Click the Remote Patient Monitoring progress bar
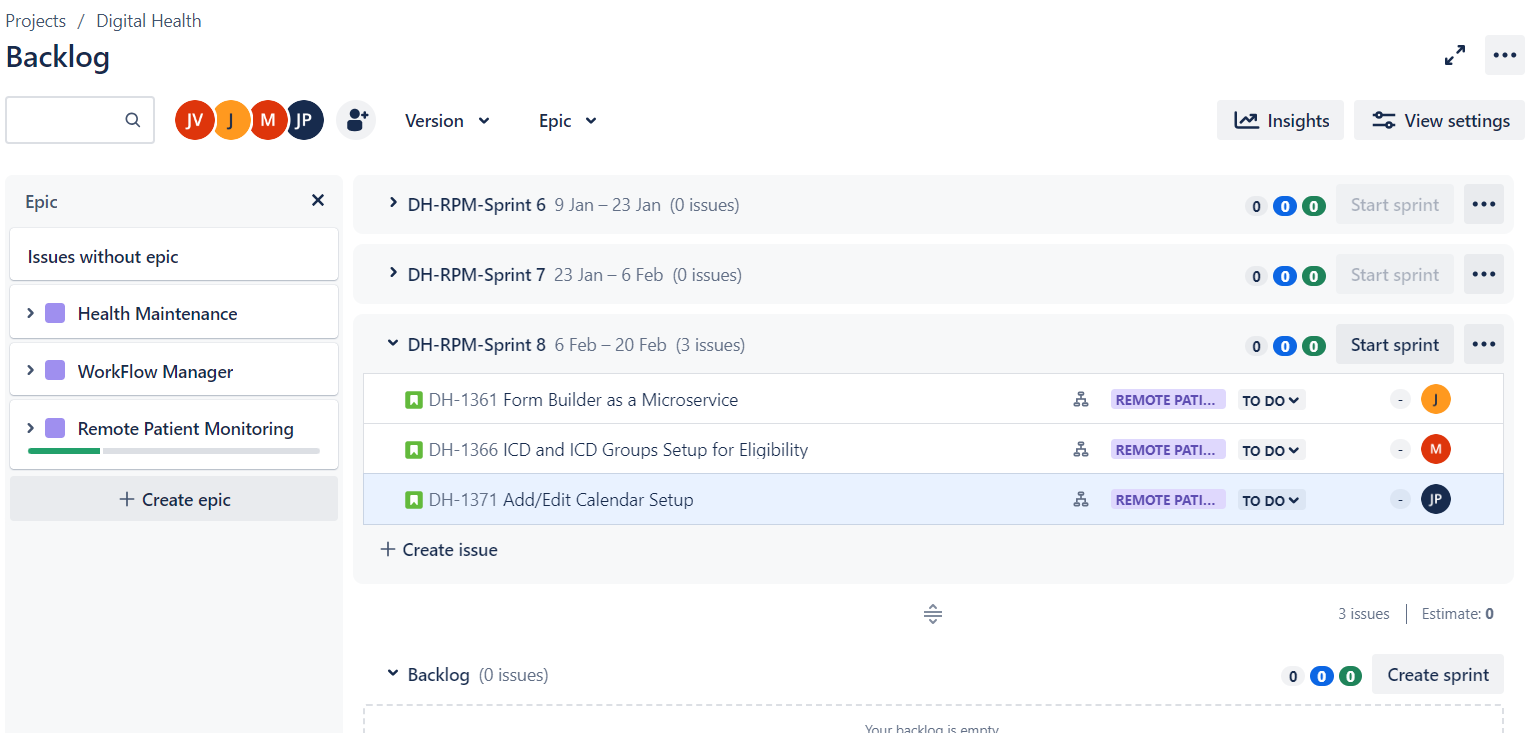This screenshot has height=733, width=1538. (x=174, y=451)
